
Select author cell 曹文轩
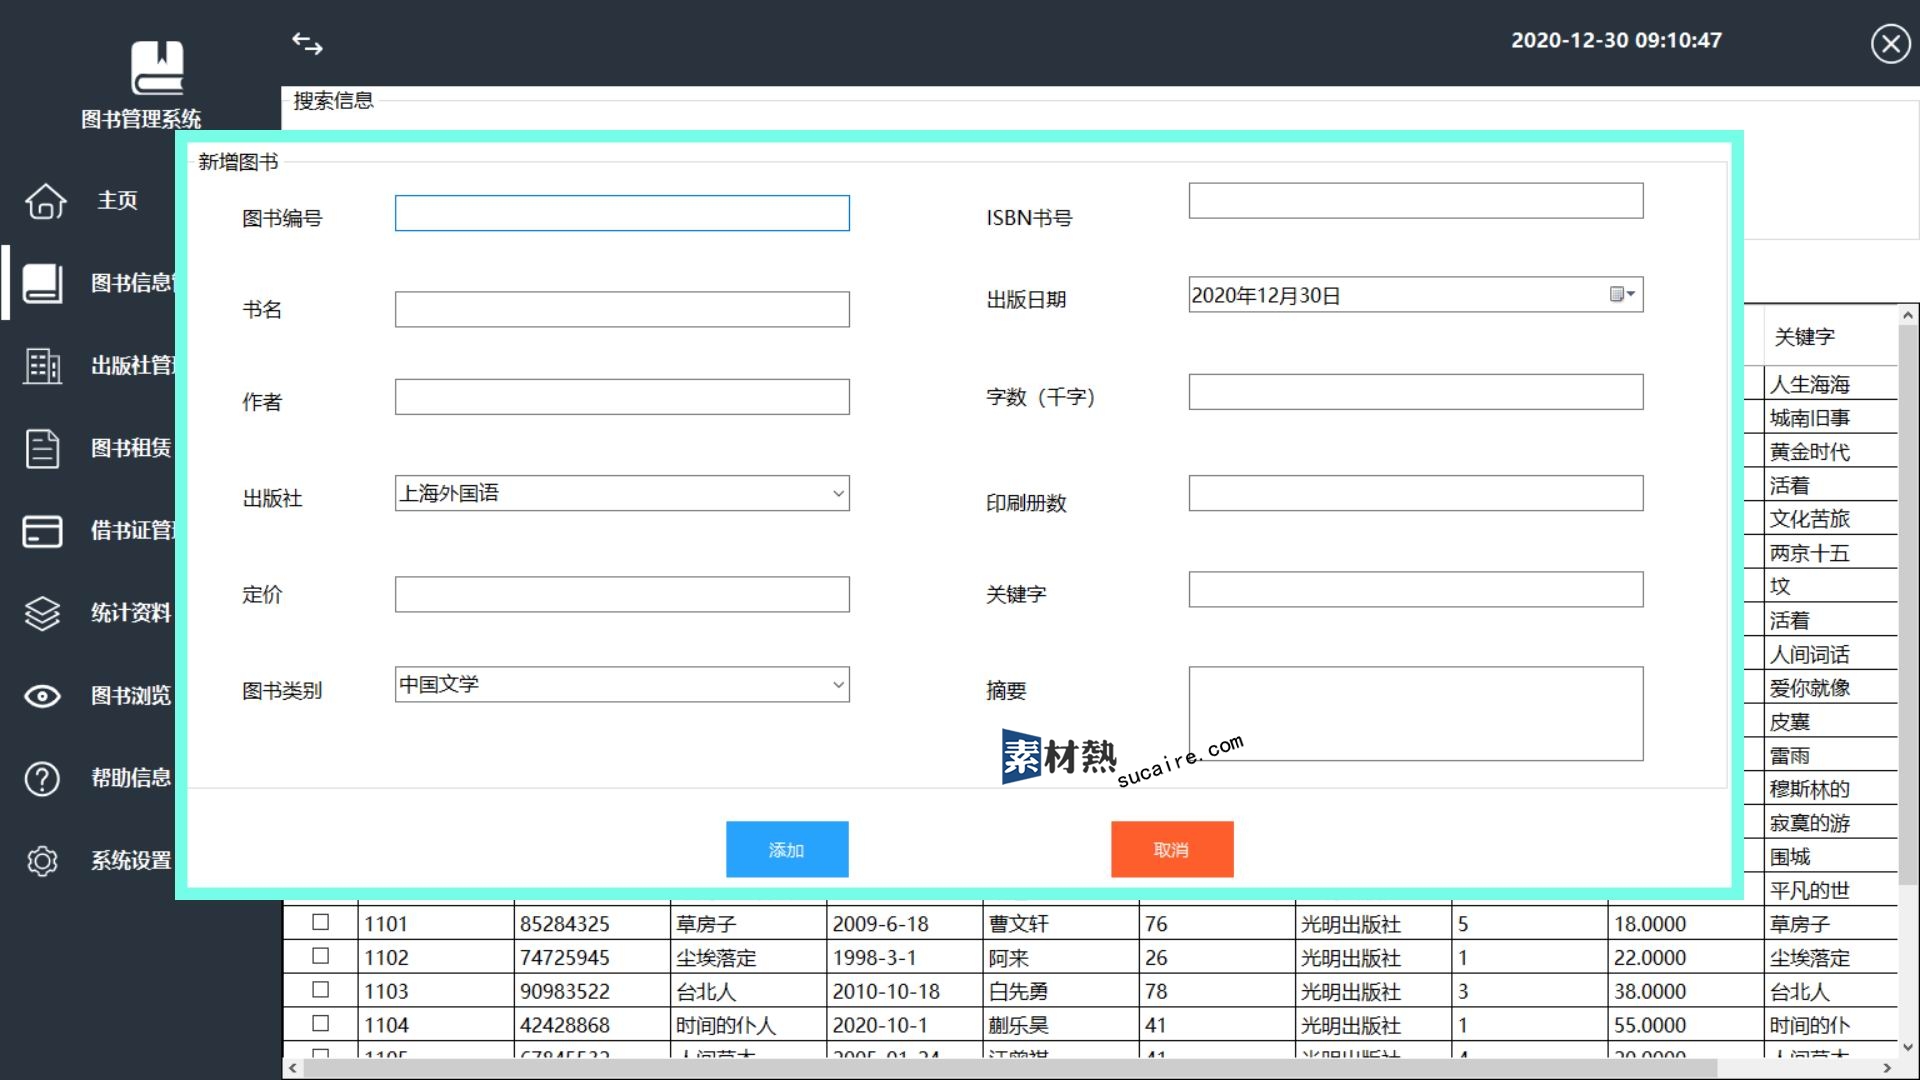[x=1060, y=924]
